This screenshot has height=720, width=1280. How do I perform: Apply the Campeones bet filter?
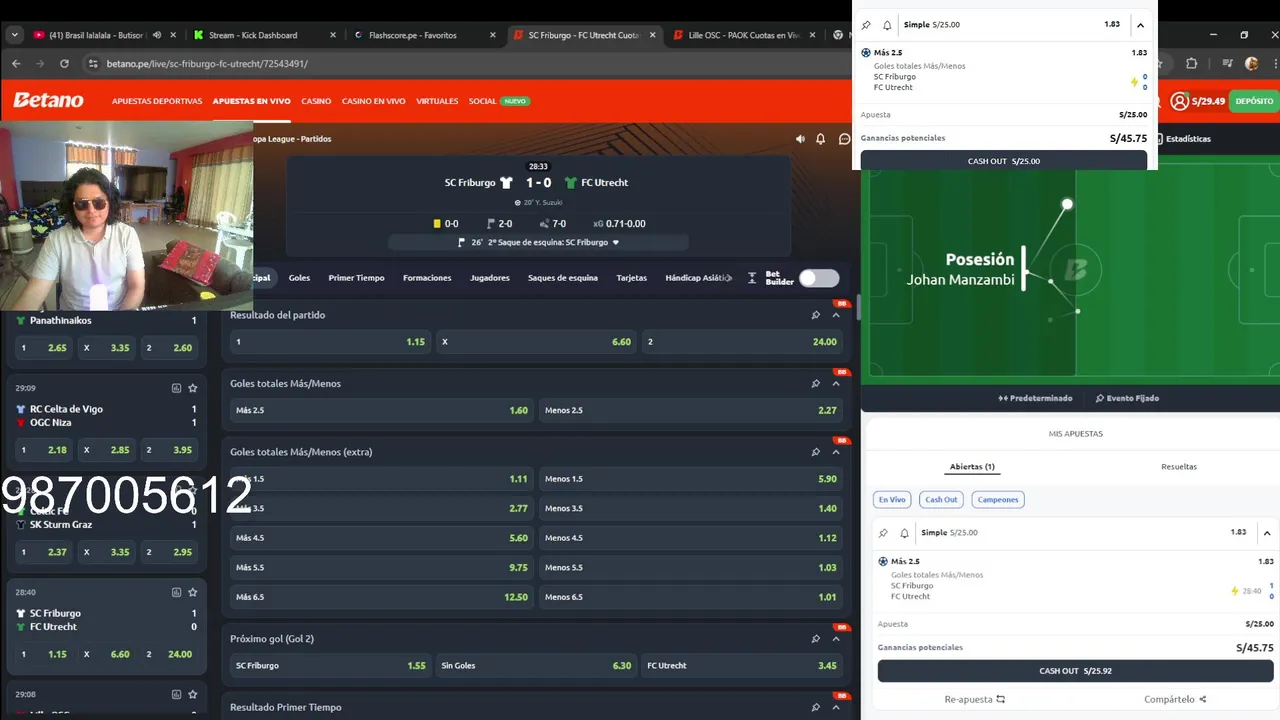coord(998,499)
